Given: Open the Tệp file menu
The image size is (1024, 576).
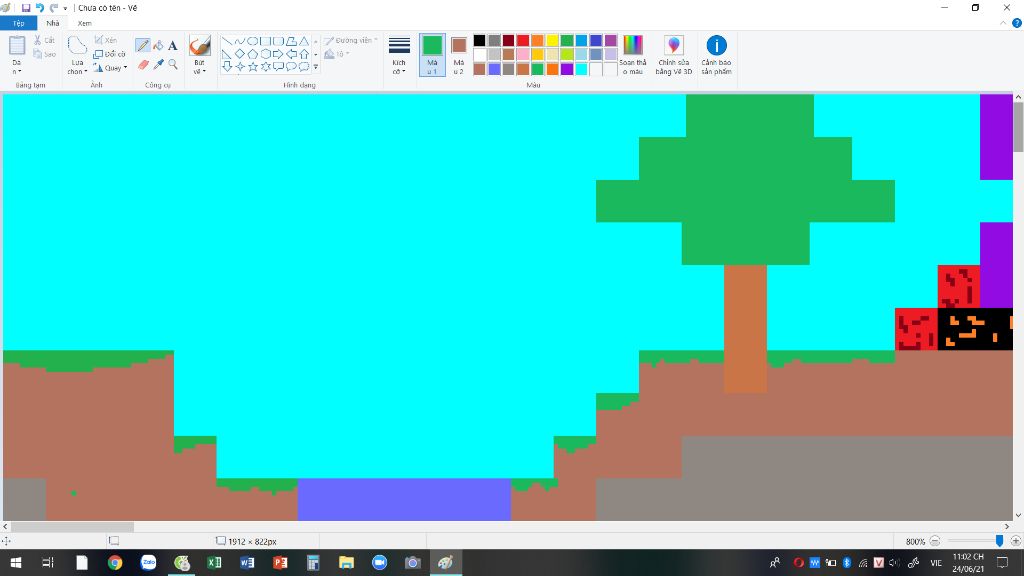Looking at the screenshot, I should pos(18,23).
